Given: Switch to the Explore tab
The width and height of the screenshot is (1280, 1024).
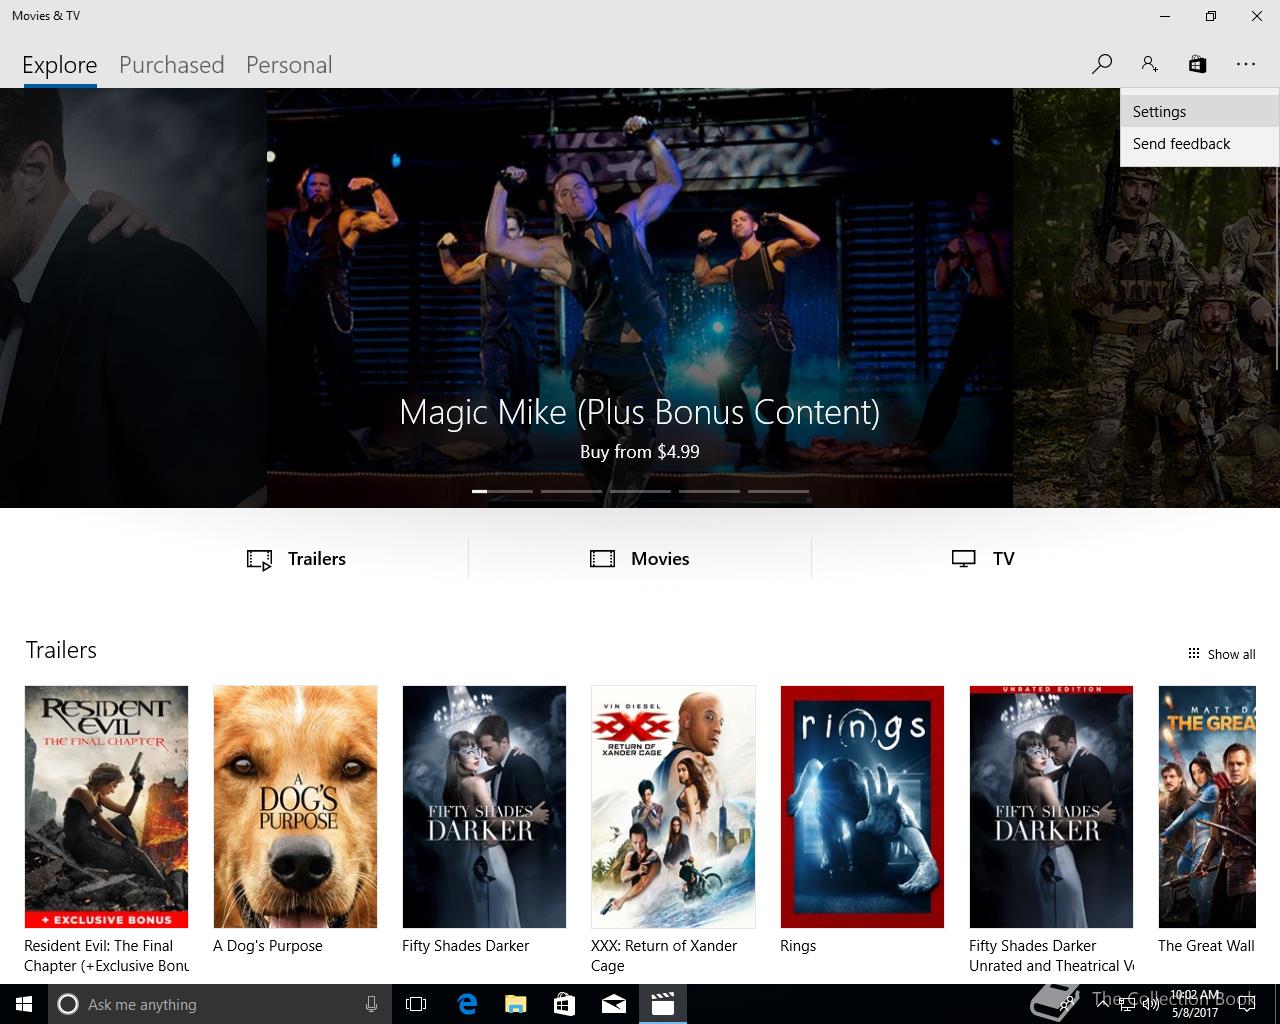Looking at the screenshot, I should click(x=60, y=65).
